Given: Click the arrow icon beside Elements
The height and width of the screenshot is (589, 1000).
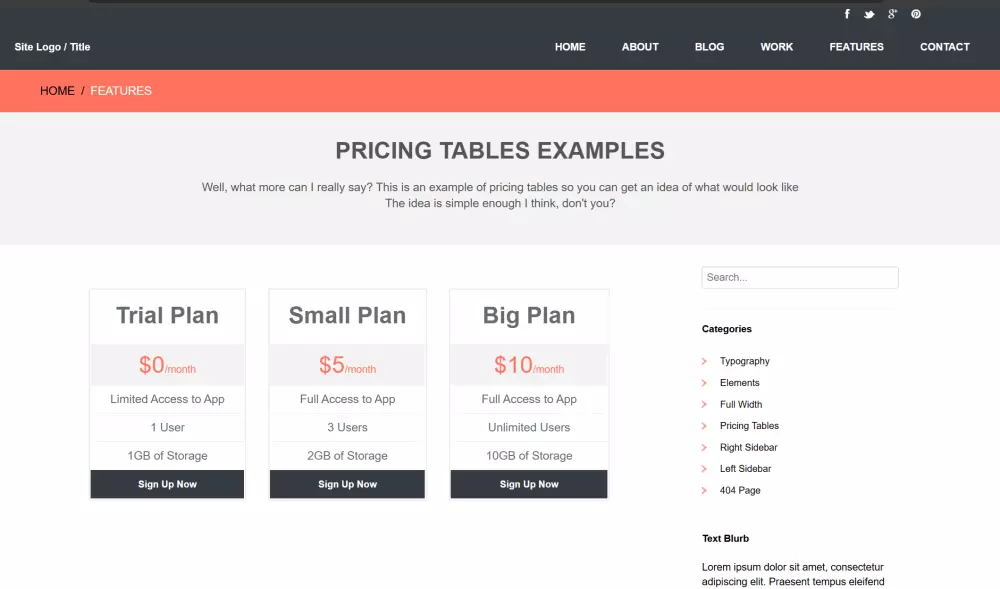Looking at the screenshot, I should (x=704, y=383).
